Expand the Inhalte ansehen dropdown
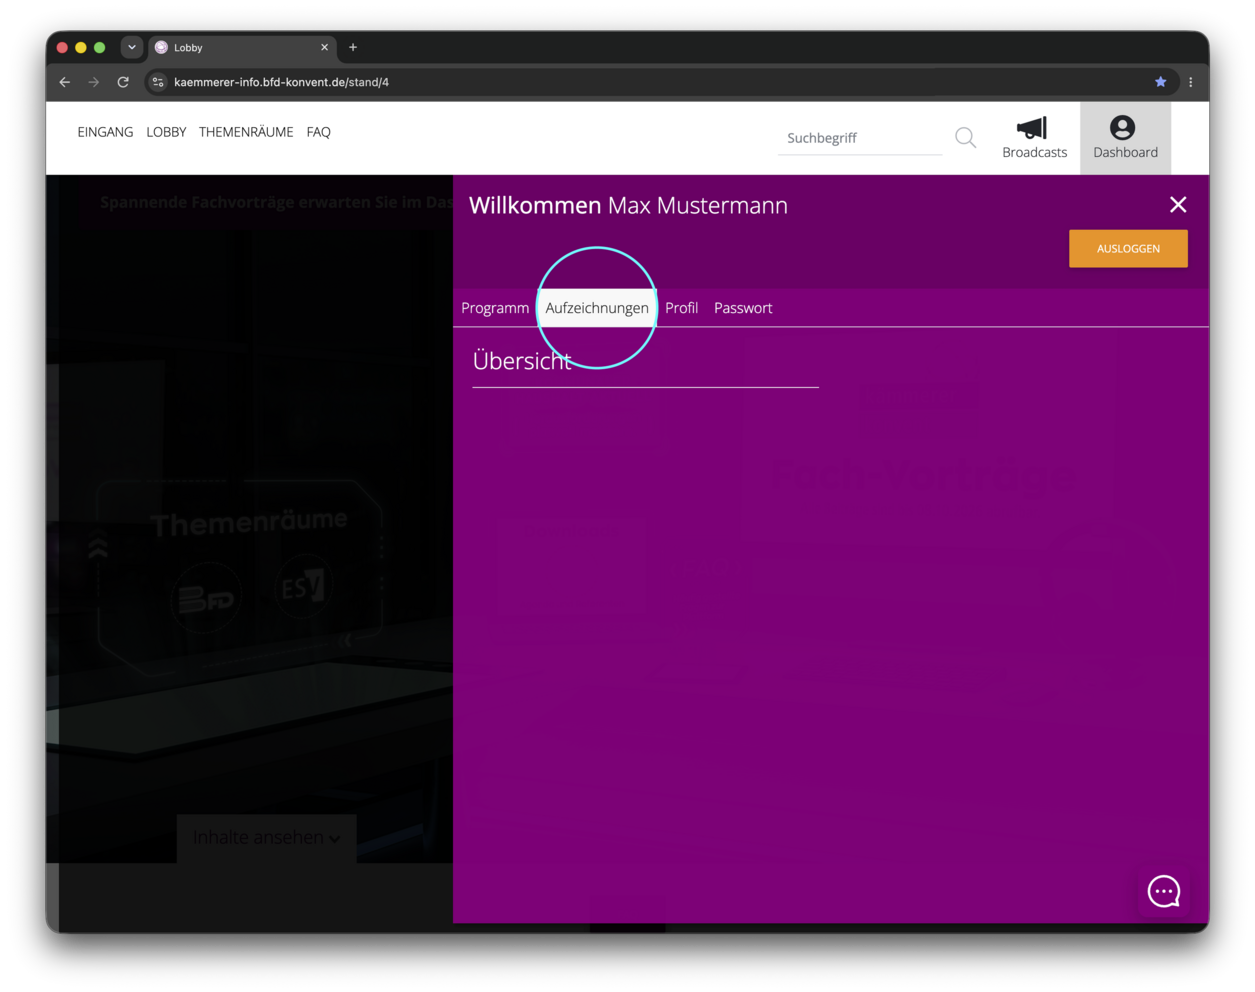Image resolution: width=1255 pixels, height=992 pixels. (x=266, y=837)
